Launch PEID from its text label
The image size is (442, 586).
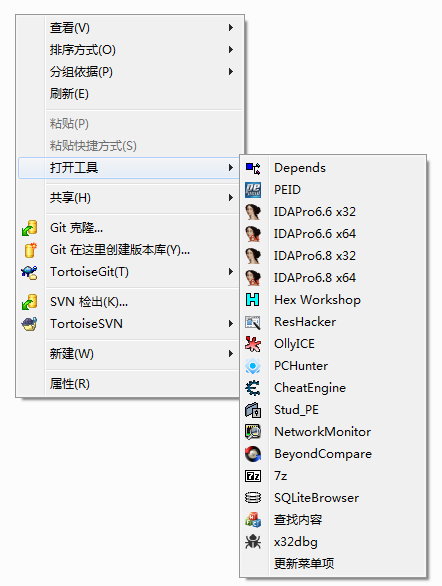287,190
